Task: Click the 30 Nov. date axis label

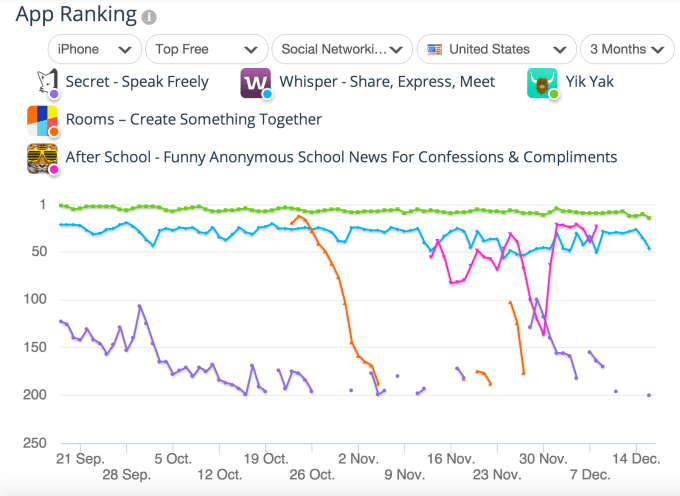Action: coord(543,457)
